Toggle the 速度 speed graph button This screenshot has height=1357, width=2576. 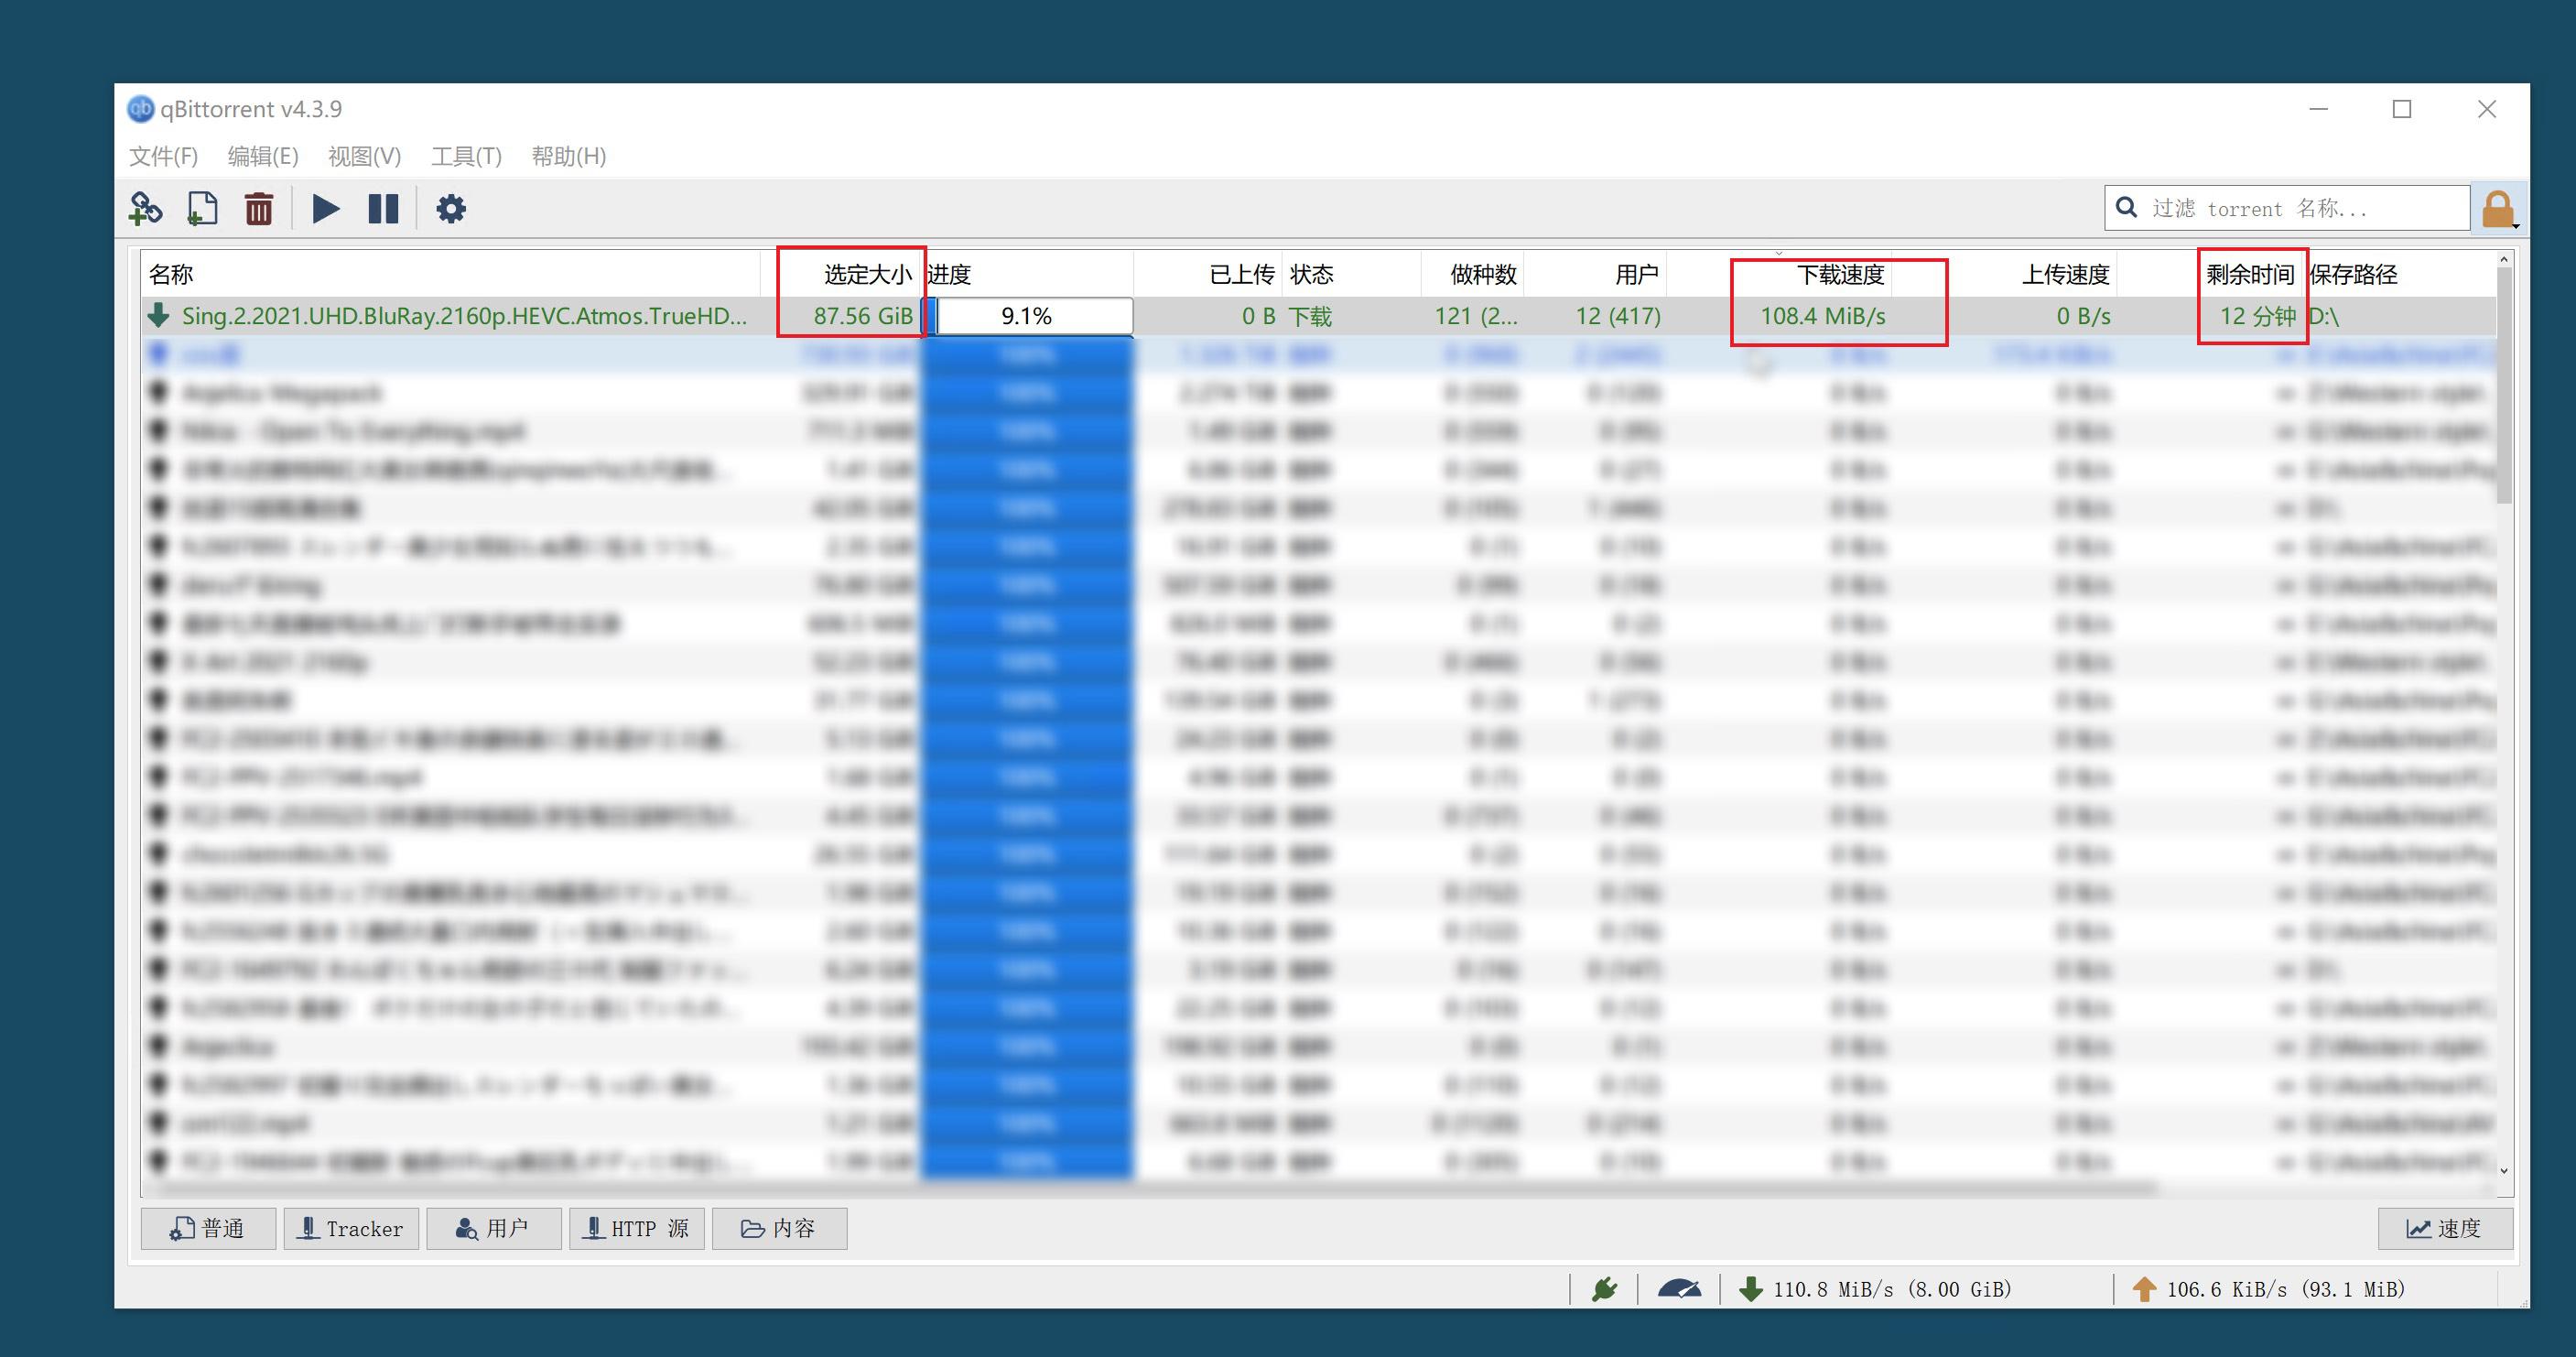click(2444, 1228)
